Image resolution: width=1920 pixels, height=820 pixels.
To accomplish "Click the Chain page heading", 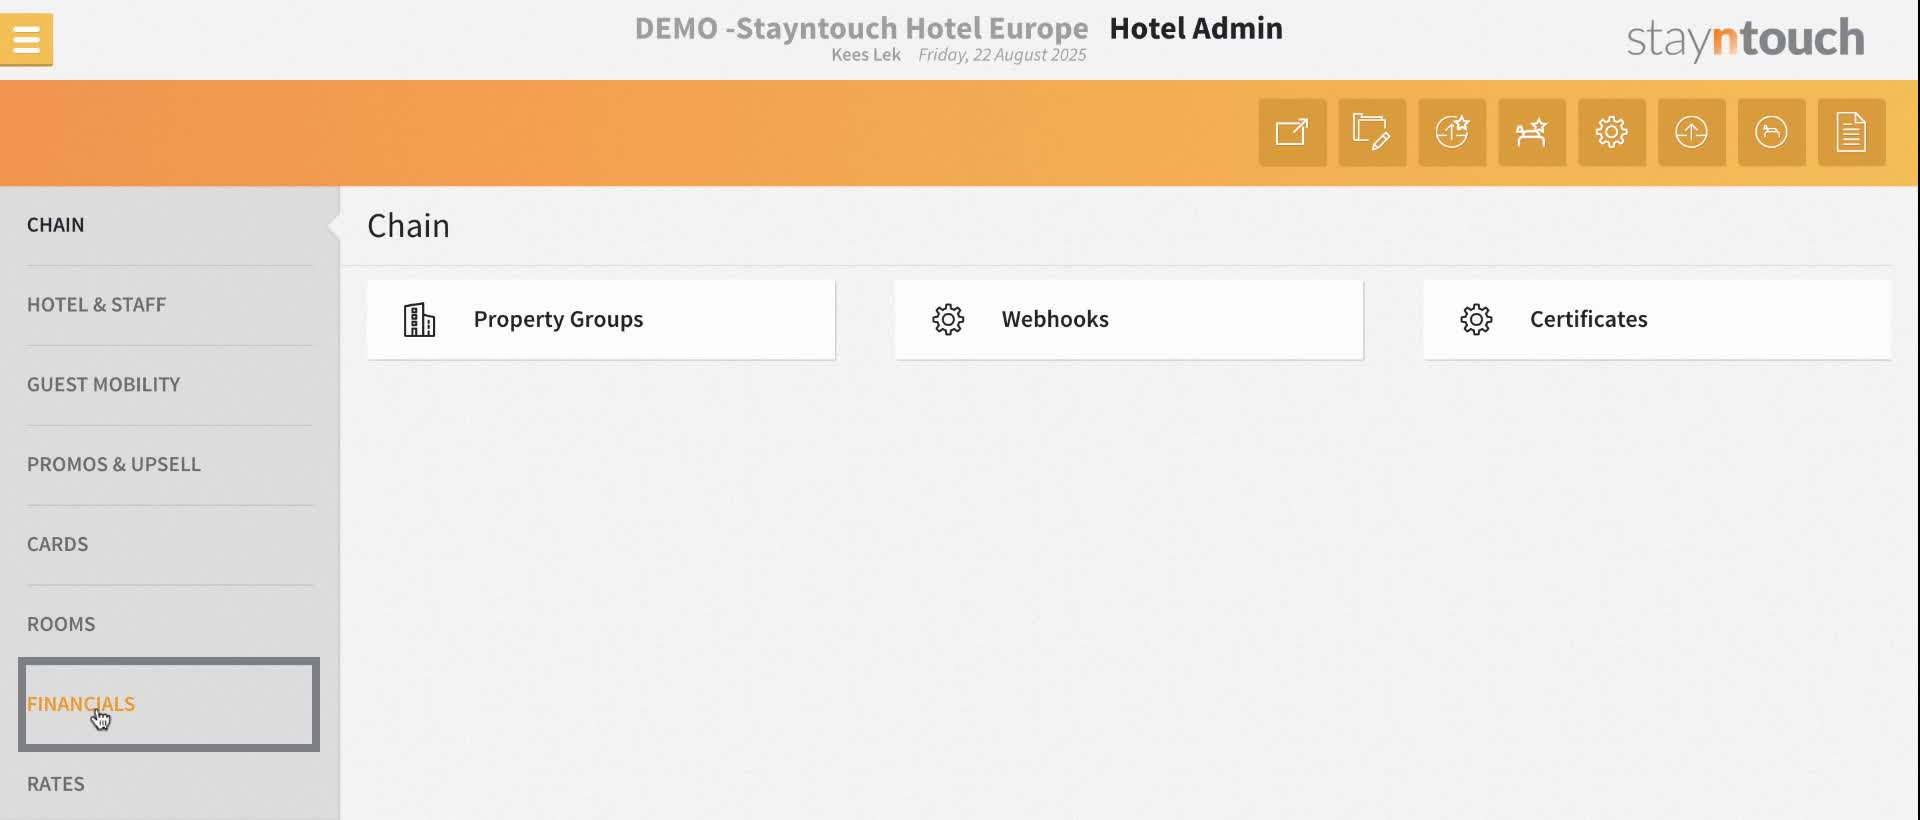I will [408, 226].
